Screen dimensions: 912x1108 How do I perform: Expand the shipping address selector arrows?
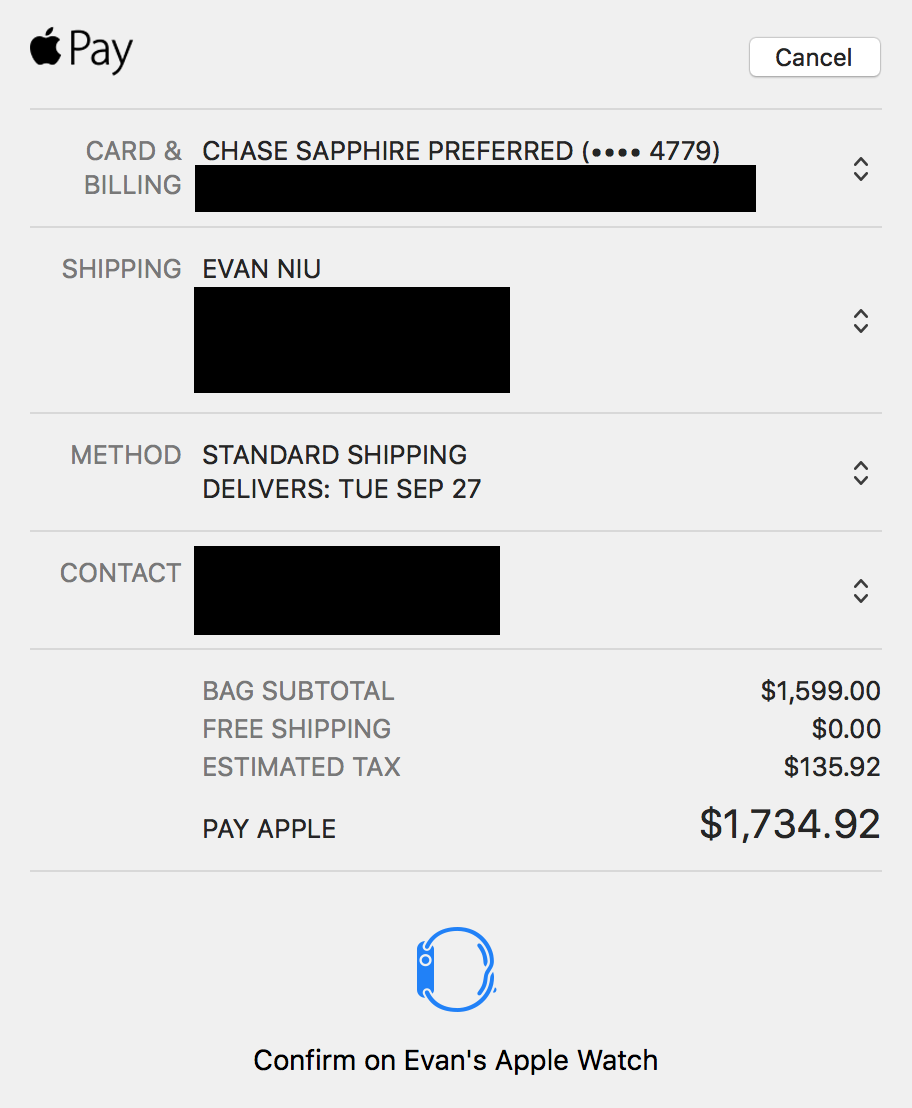pos(860,321)
